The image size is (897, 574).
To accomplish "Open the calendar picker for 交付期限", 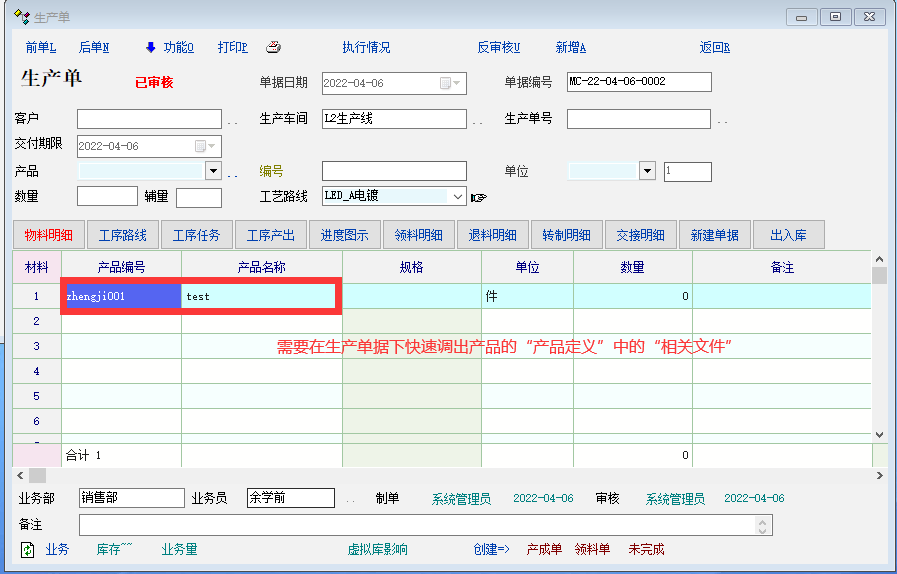I will point(206,146).
